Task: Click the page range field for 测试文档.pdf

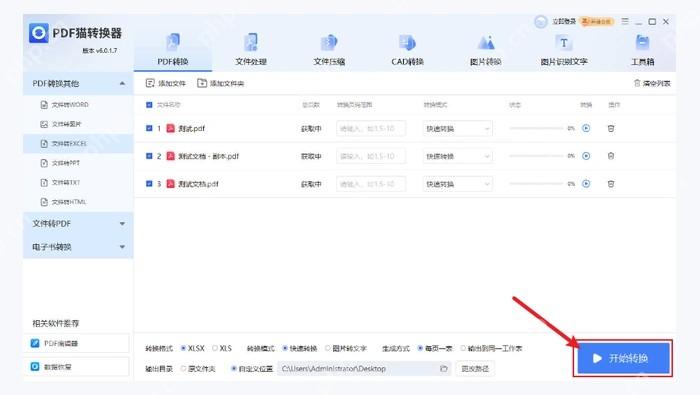Action: [x=371, y=184]
